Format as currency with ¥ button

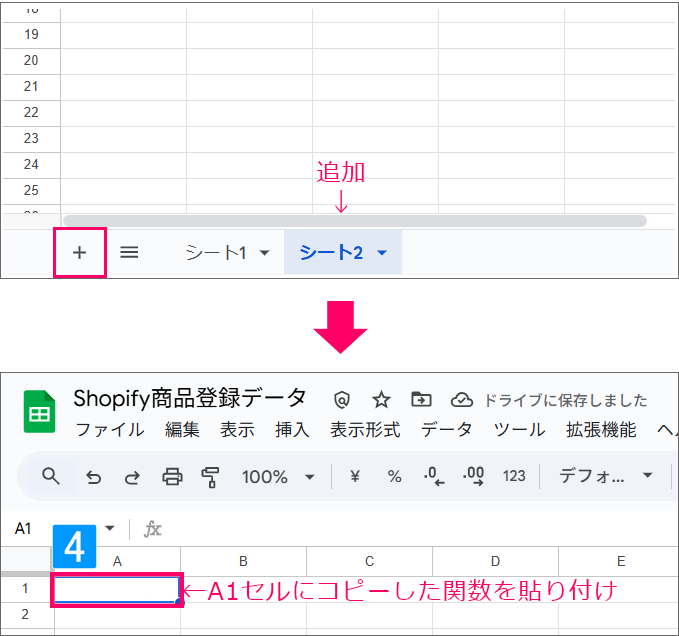354,476
